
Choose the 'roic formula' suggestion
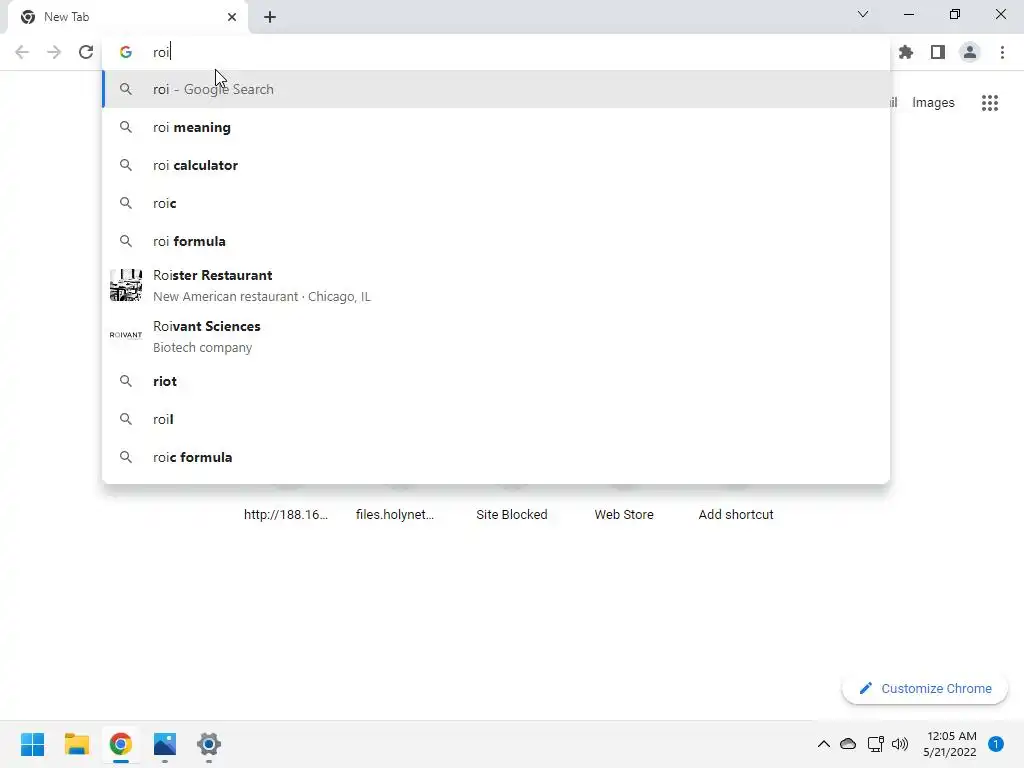click(x=496, y=457)
